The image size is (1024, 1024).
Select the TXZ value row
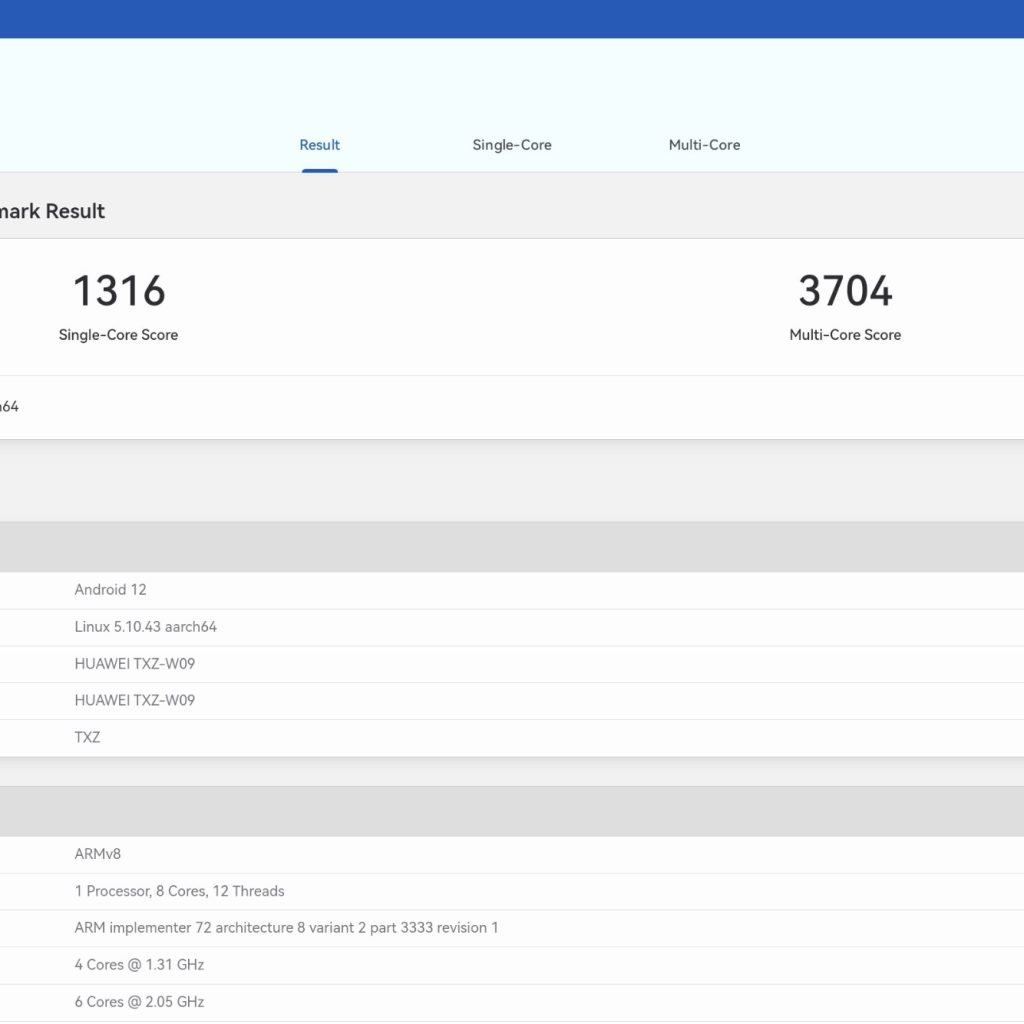click(87, 738)
